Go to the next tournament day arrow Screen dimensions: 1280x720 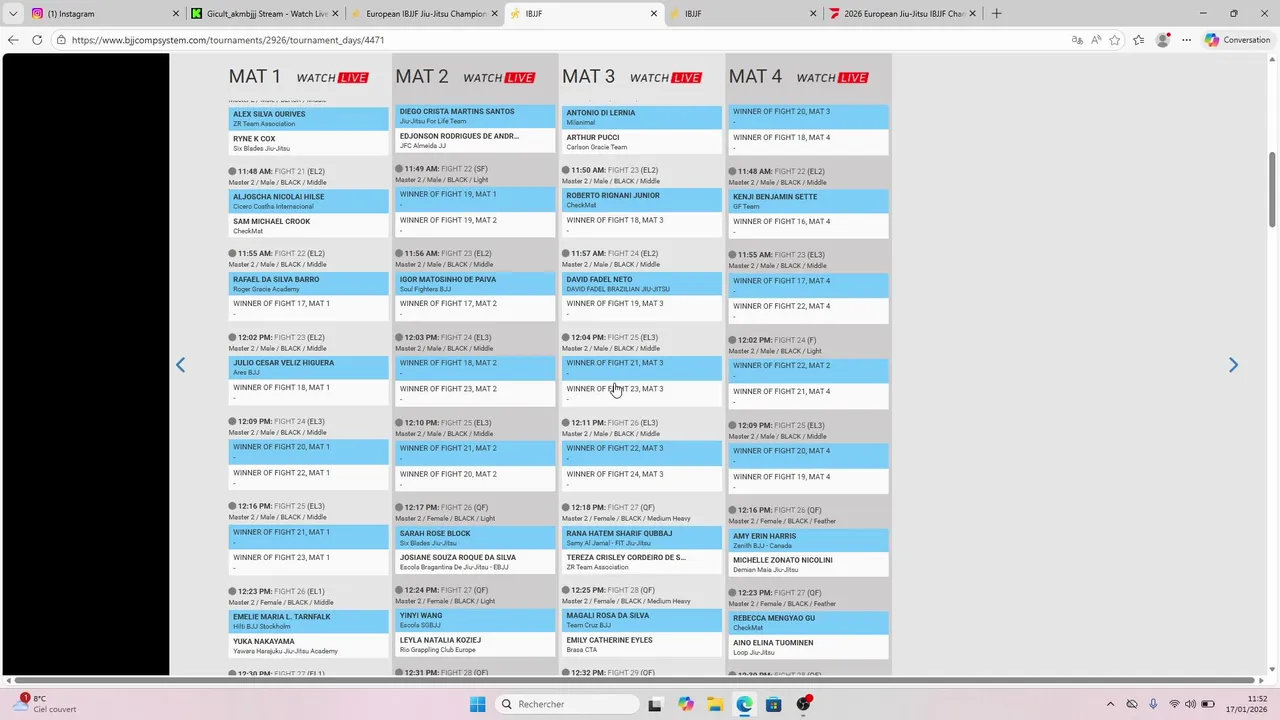point(1233,365)
